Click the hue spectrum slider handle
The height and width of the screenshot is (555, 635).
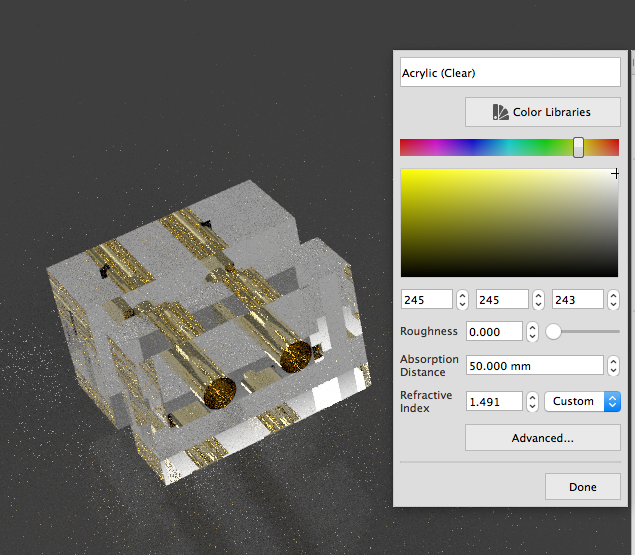click(x=578, y=147)
